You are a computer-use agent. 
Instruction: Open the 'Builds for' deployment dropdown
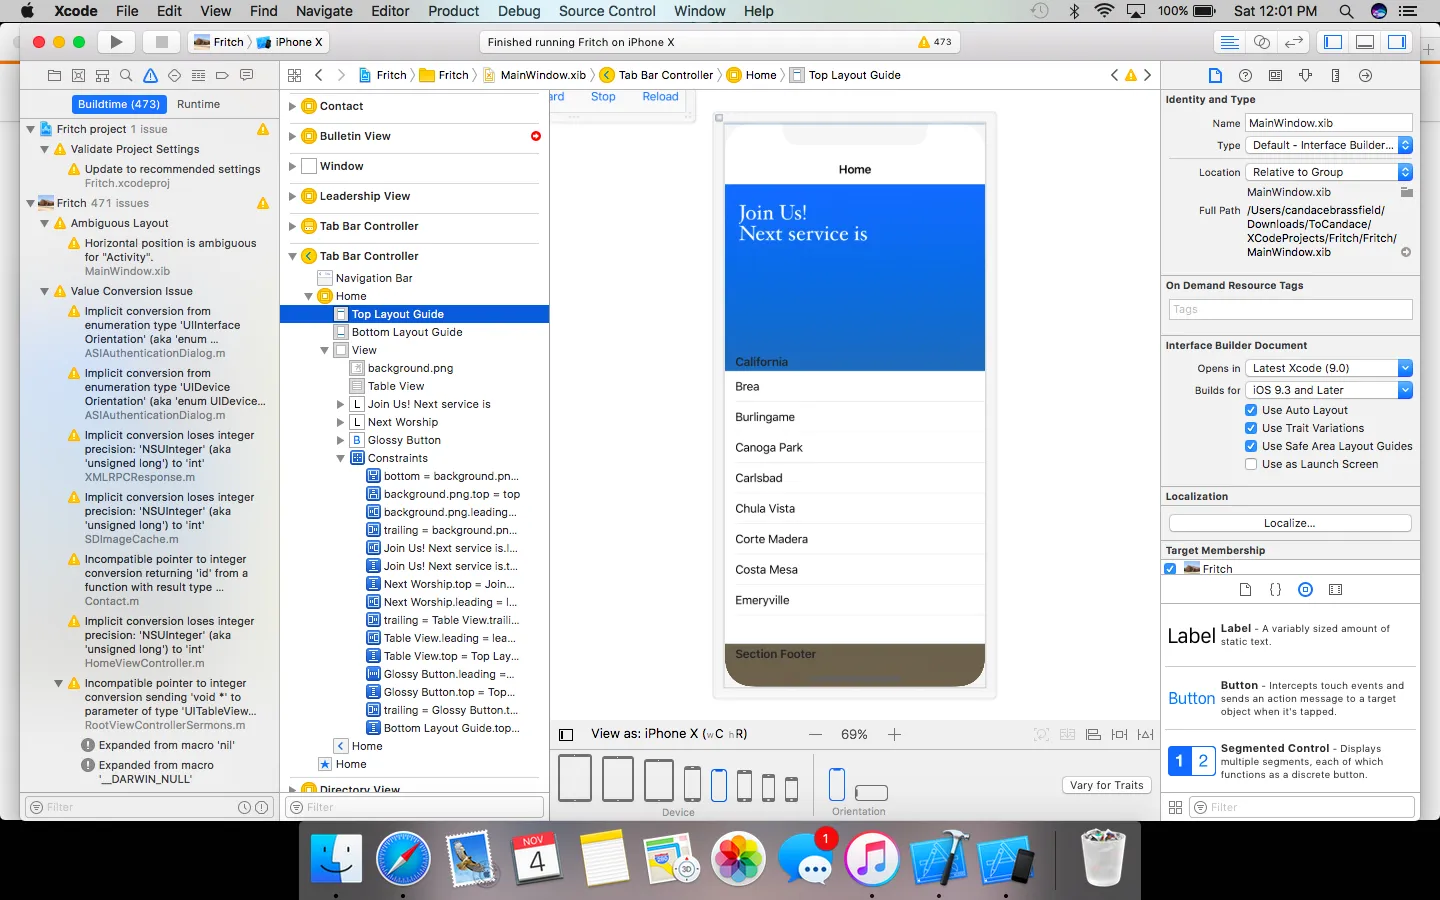(x=1329, y=390)
